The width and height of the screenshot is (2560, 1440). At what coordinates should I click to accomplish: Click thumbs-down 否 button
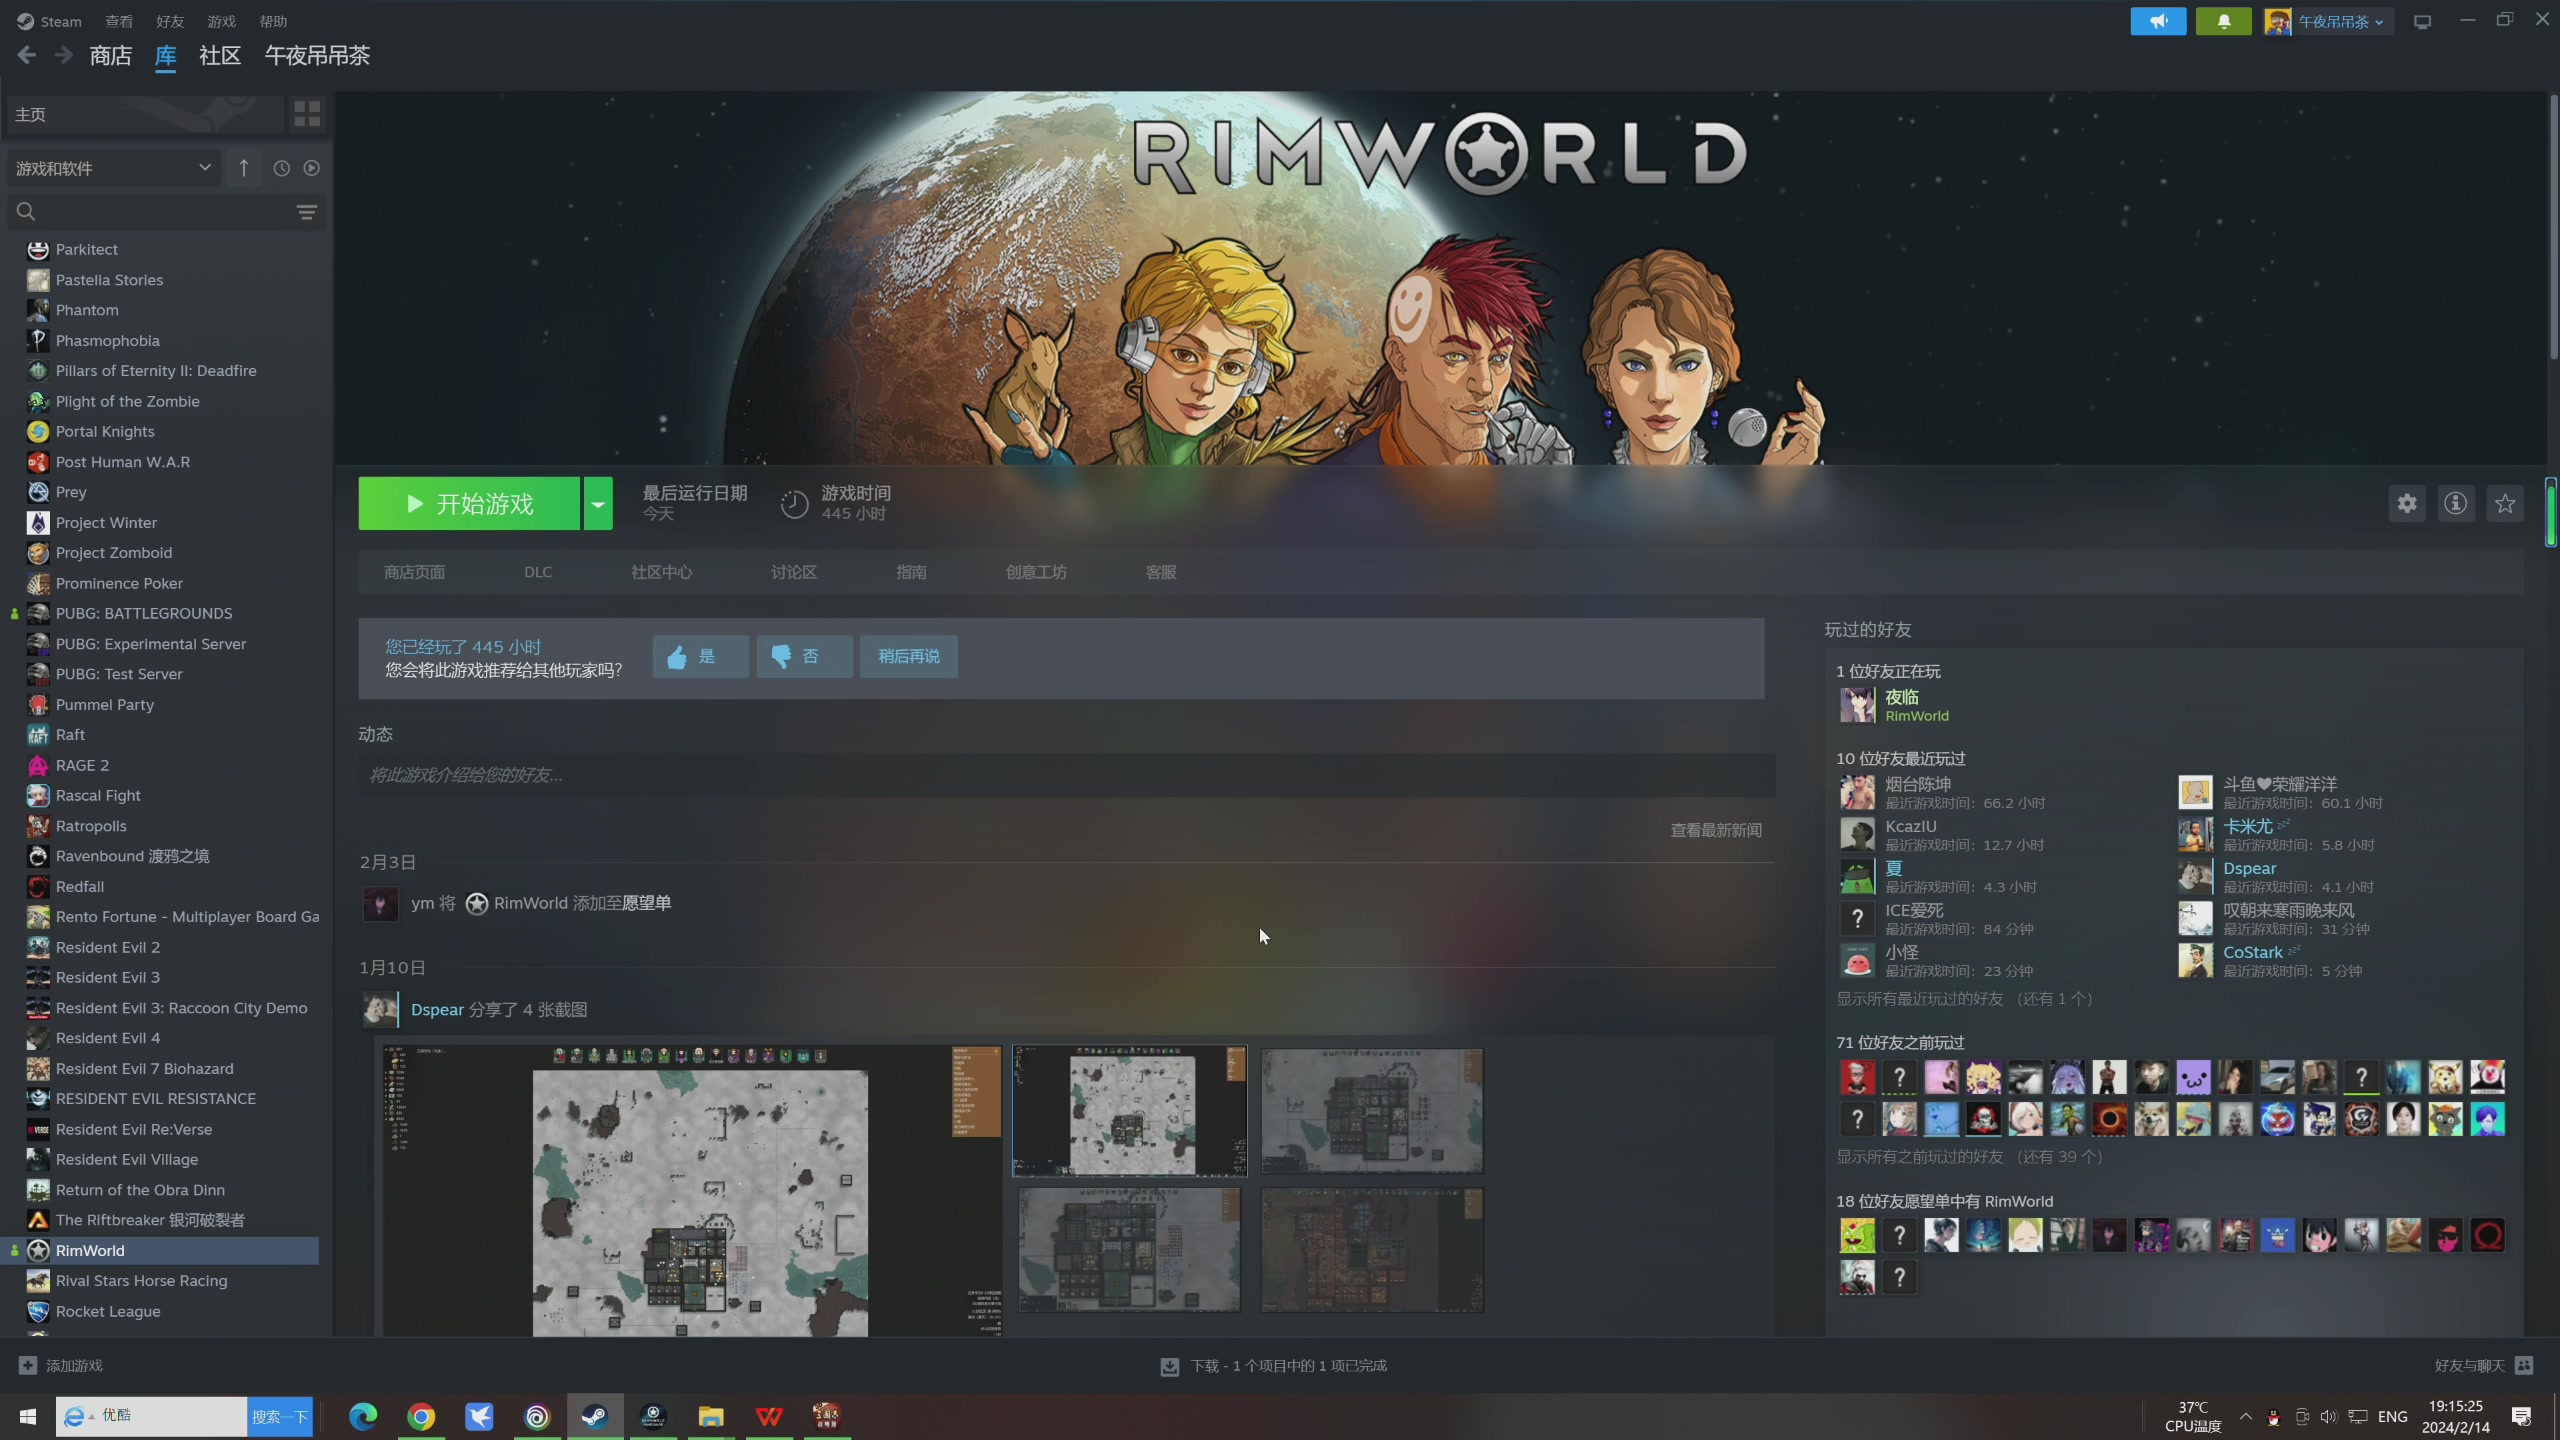click(804, 657)
